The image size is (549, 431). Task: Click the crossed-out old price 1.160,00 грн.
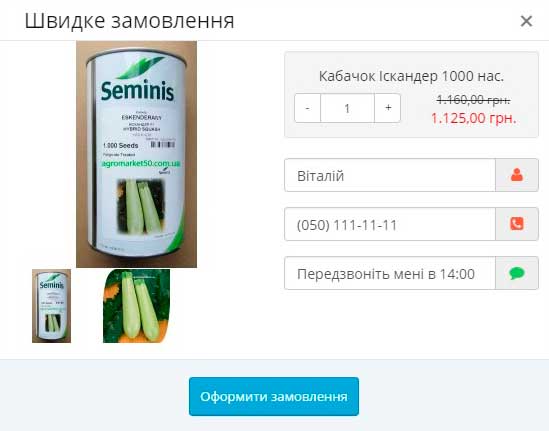click(473, 100)
